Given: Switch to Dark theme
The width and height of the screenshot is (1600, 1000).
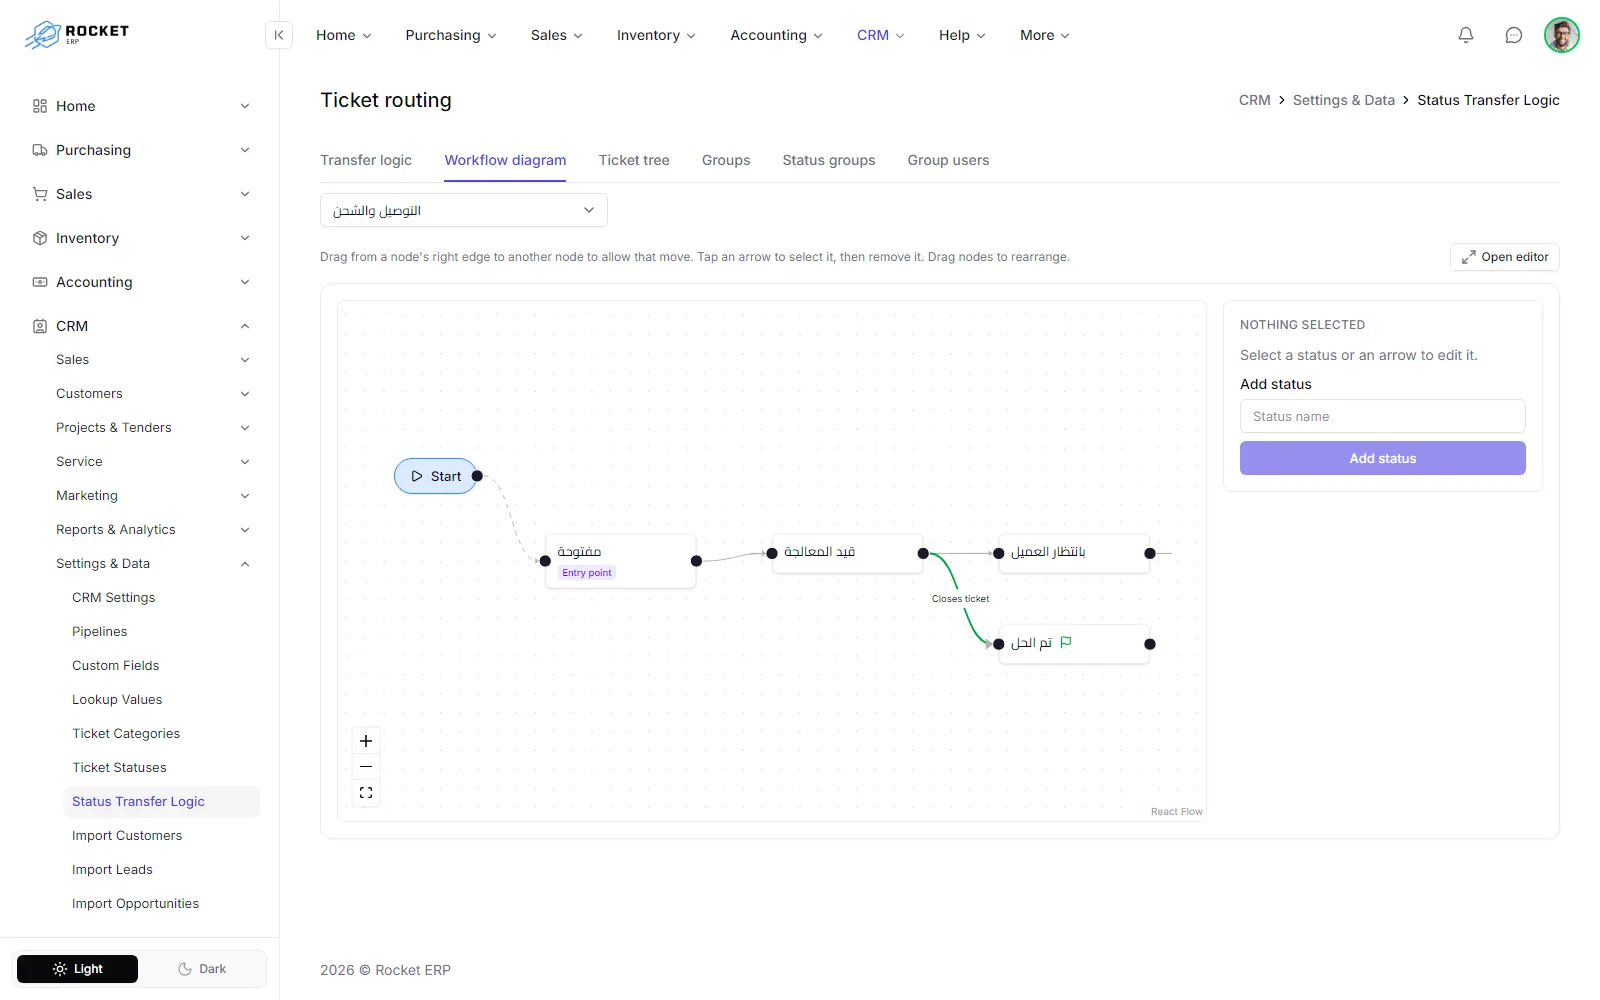Looking at the screenshot, I should pyautogui.click(x=202, y=969).
